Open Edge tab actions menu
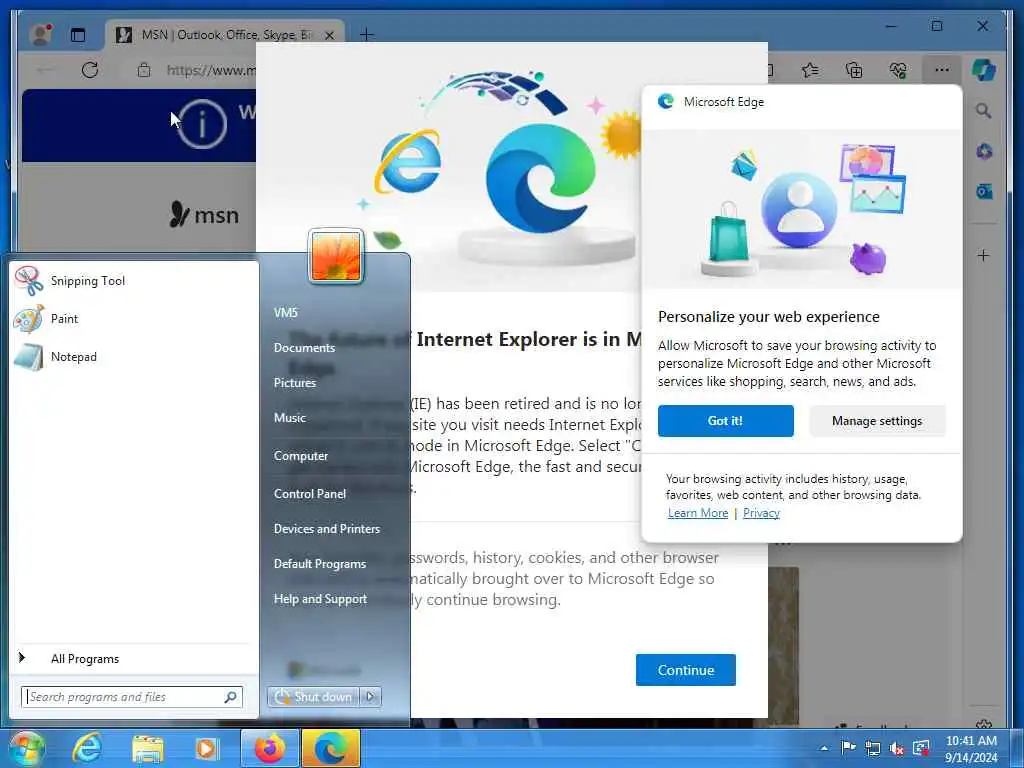The width and height of the screenshot is (1024, 768). pyautogui.click(x=78, y=35)
